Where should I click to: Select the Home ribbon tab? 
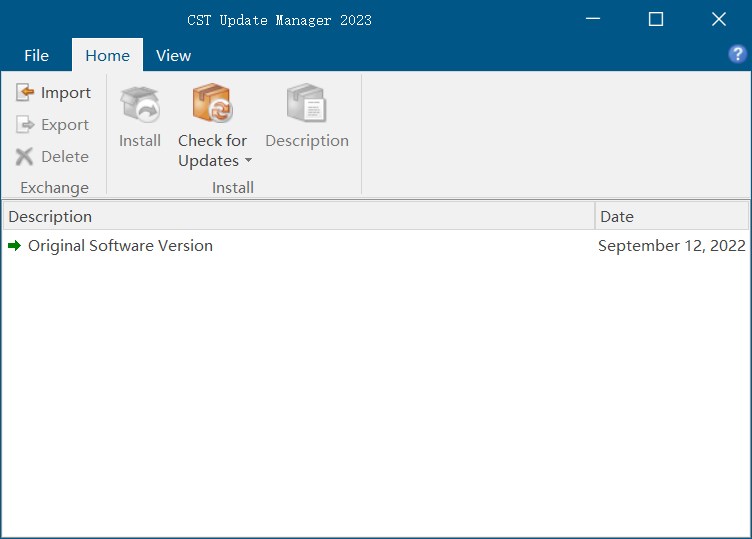(107, 56)
